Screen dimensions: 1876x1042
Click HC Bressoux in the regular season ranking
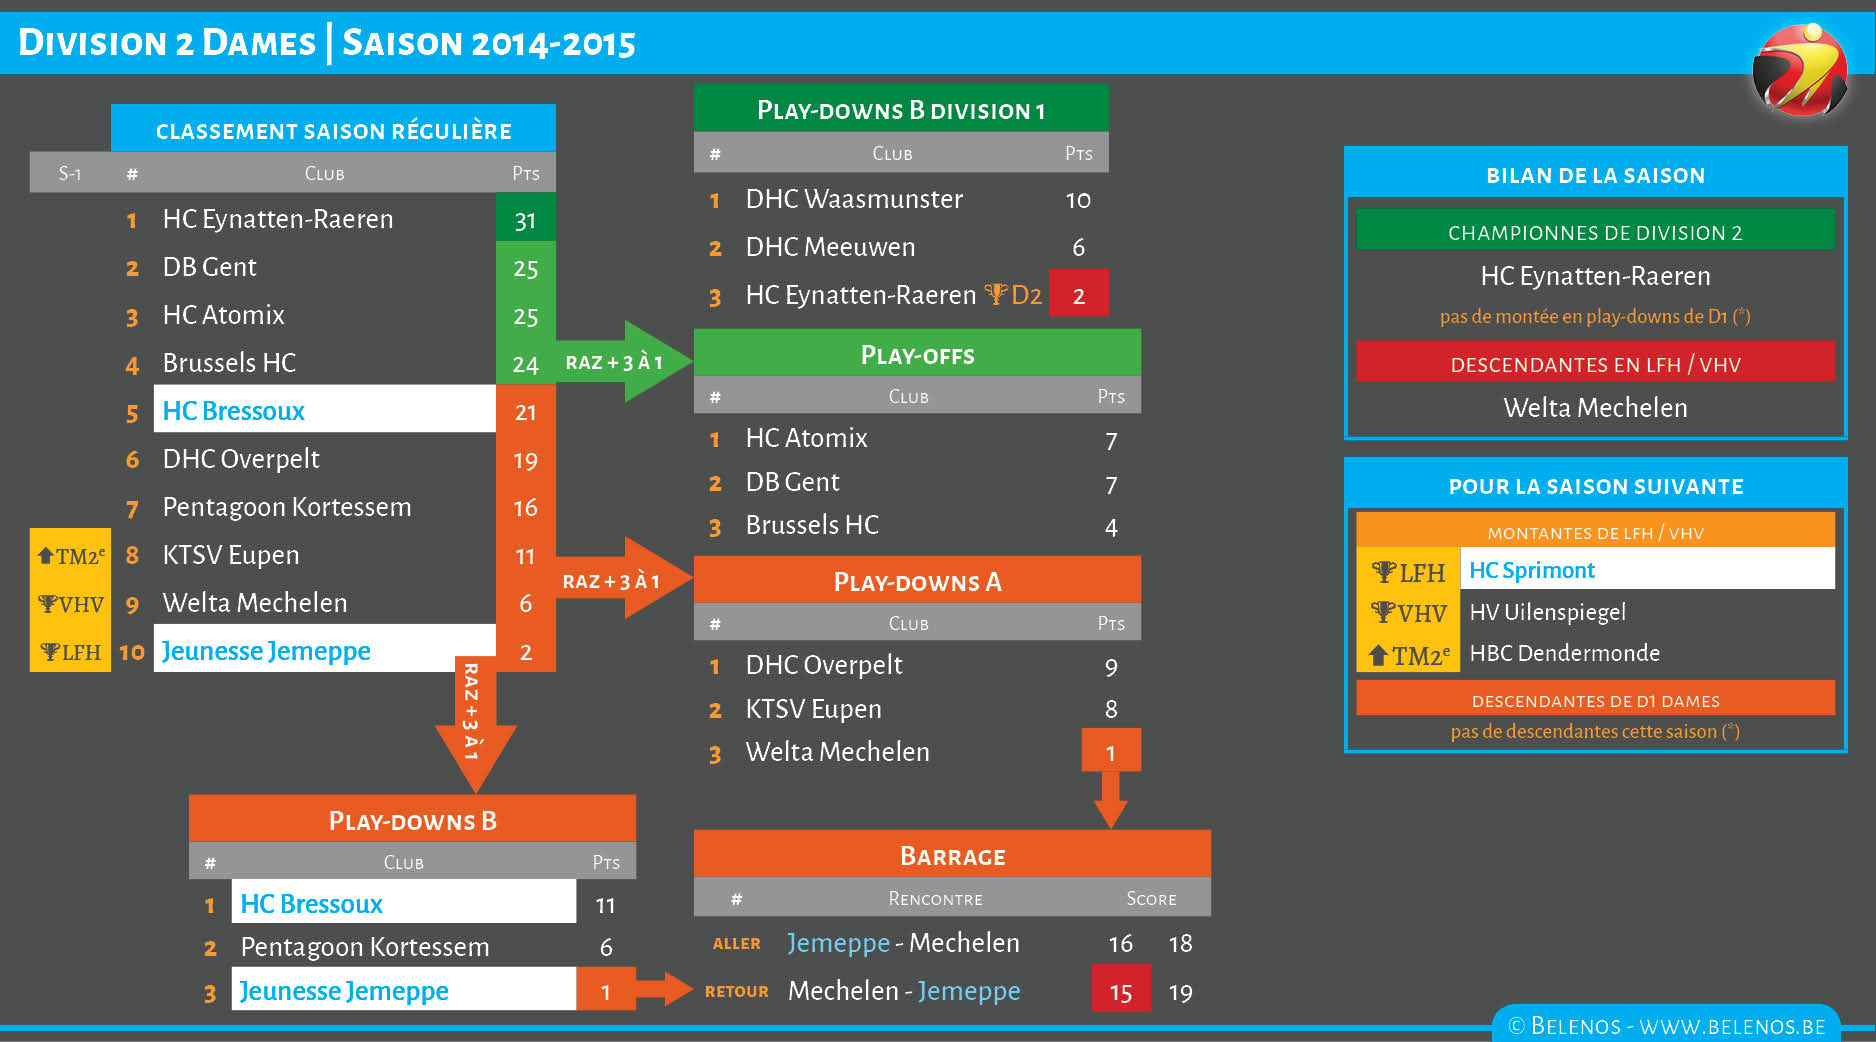(234, 411)
